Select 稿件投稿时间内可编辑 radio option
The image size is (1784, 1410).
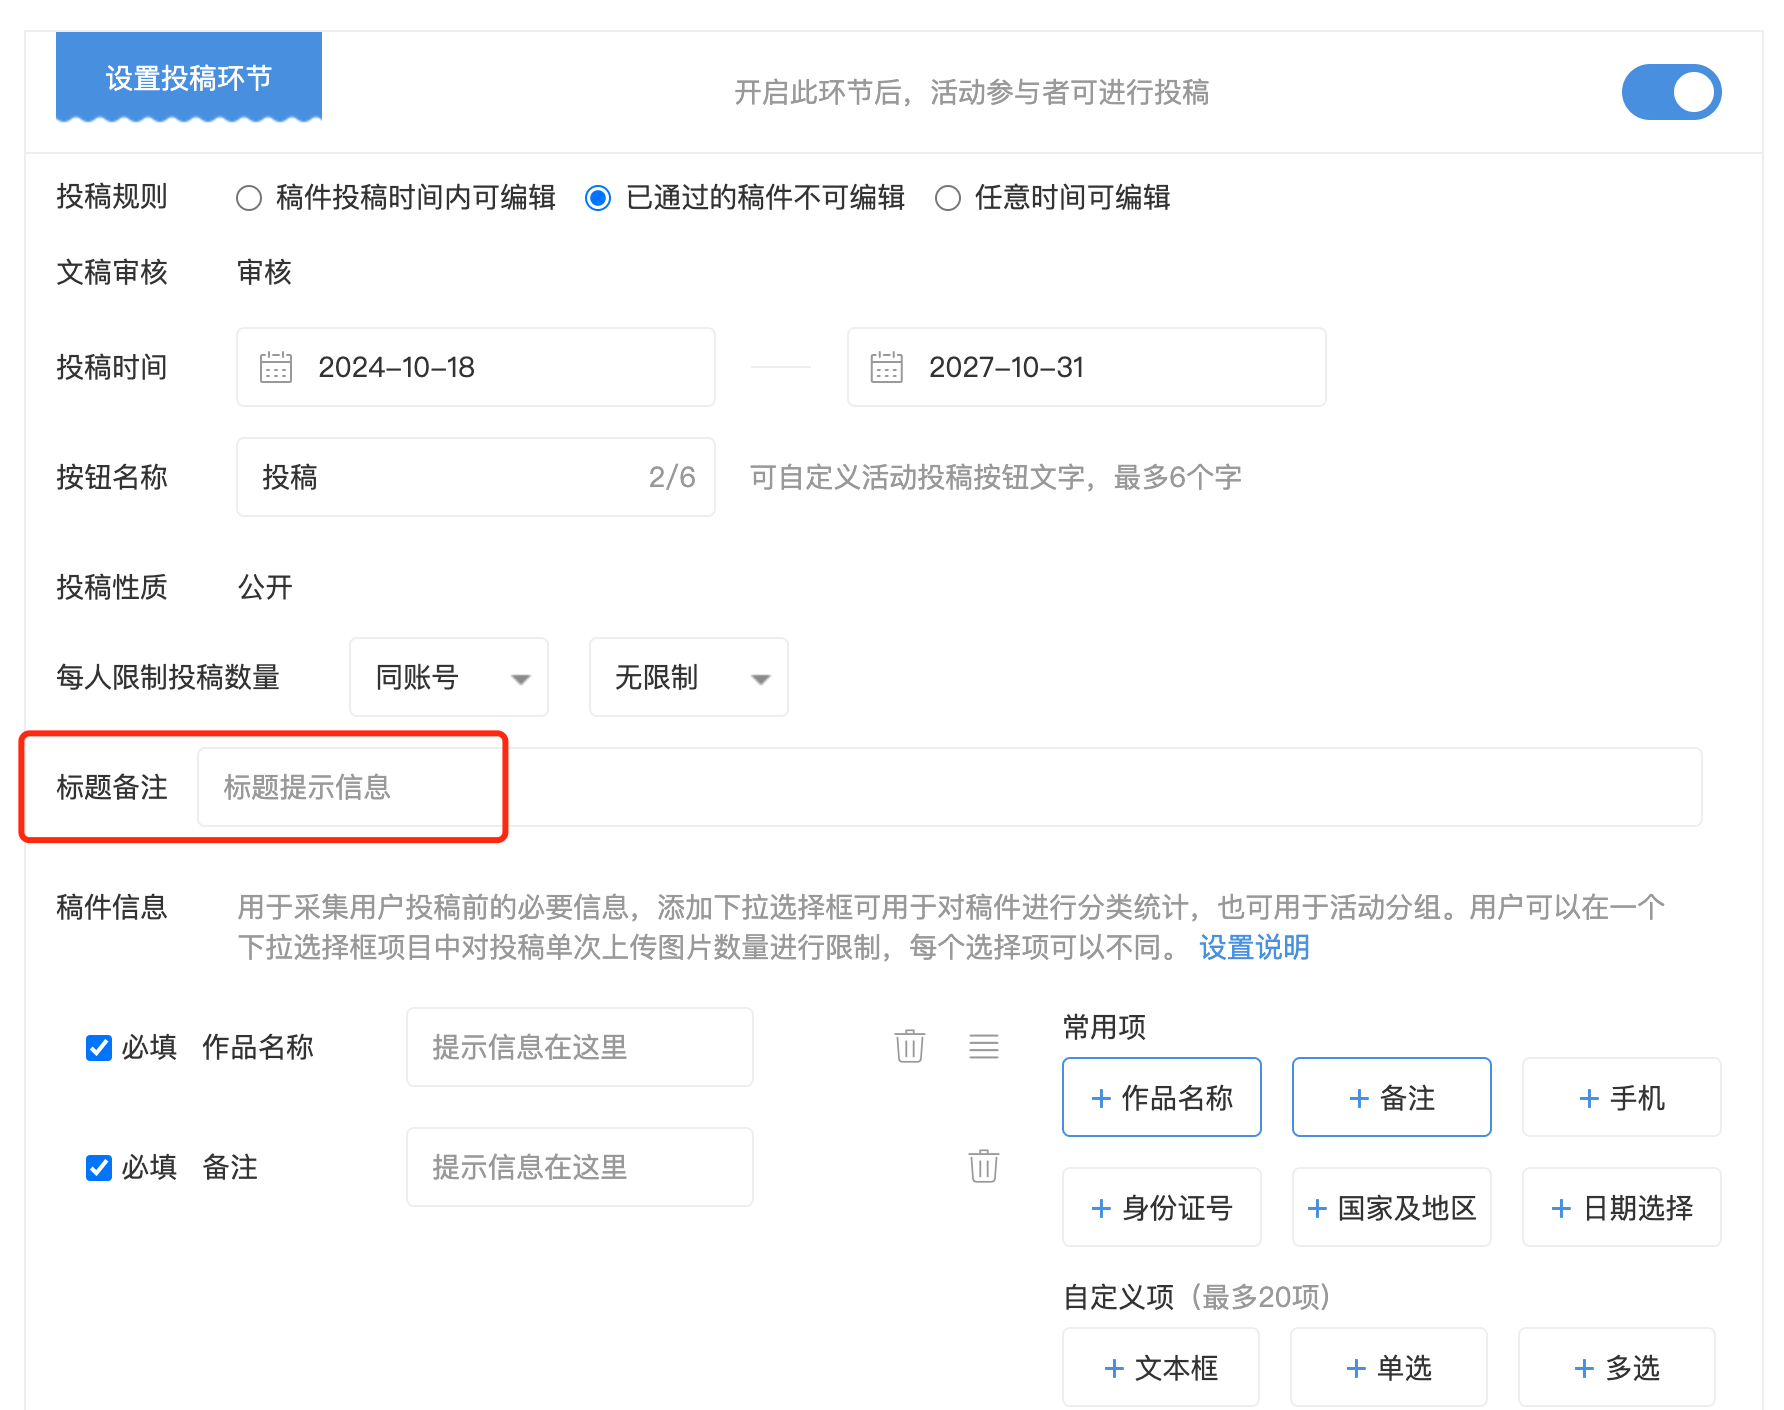coord(249,198)
